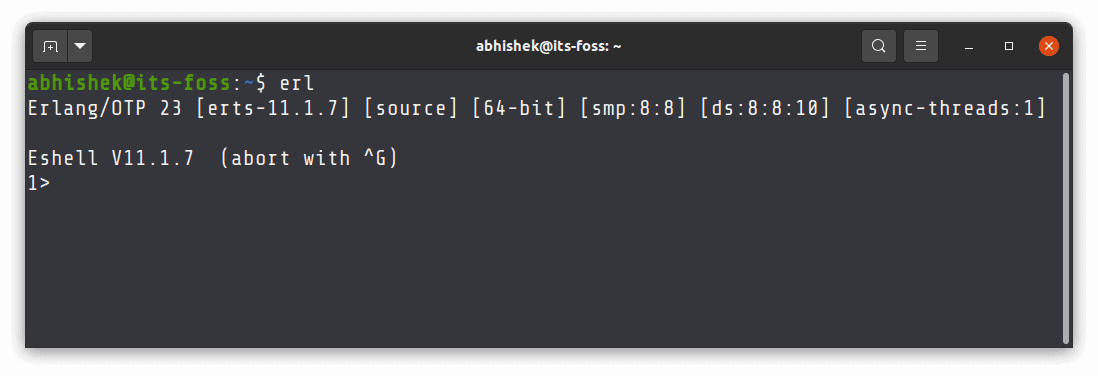This screenshot has height=376, width=1098.
Task: Click the [64-bit] text in the output
Action: (x=519, y=109)
